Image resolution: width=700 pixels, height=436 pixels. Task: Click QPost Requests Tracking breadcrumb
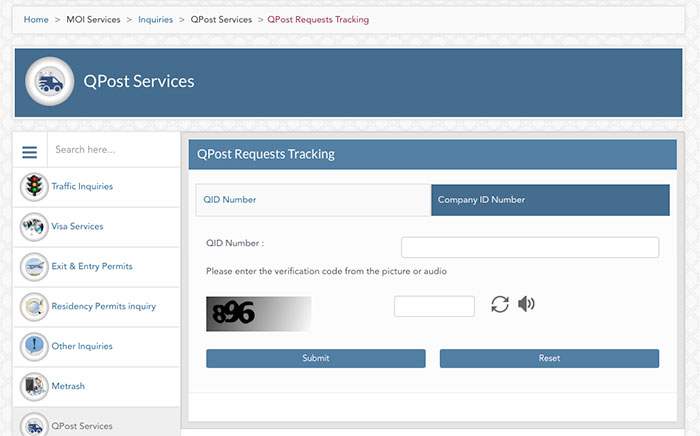pyautogui.click(x=318, y=20)
